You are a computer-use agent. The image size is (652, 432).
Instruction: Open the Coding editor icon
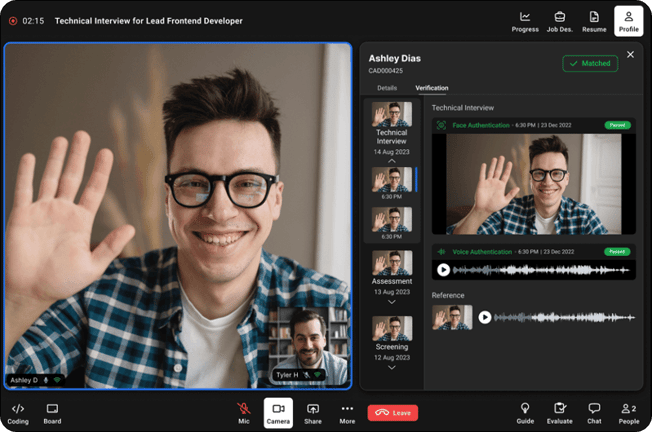click(x=18, y=409)
